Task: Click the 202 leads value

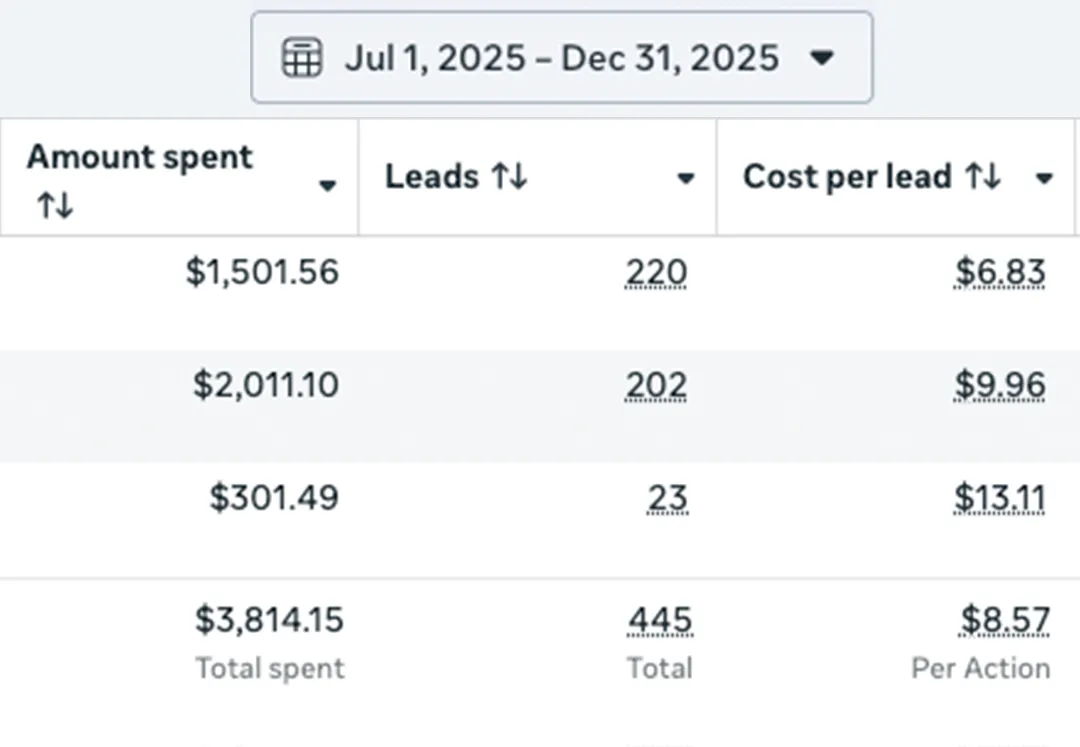Action: 656,385
